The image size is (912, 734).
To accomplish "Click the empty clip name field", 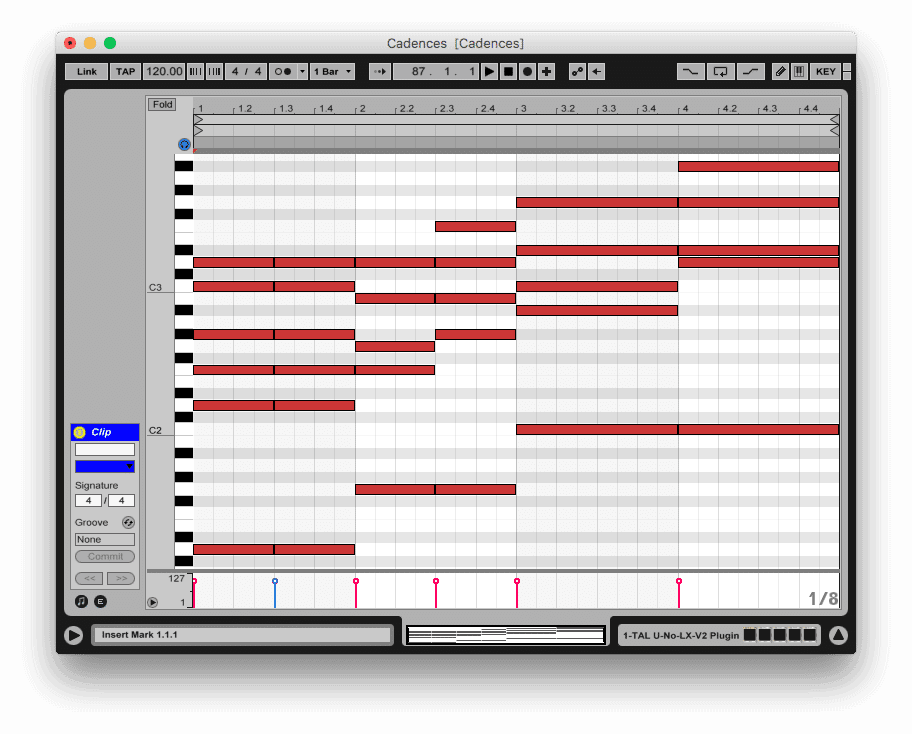I will coord(105,450).
